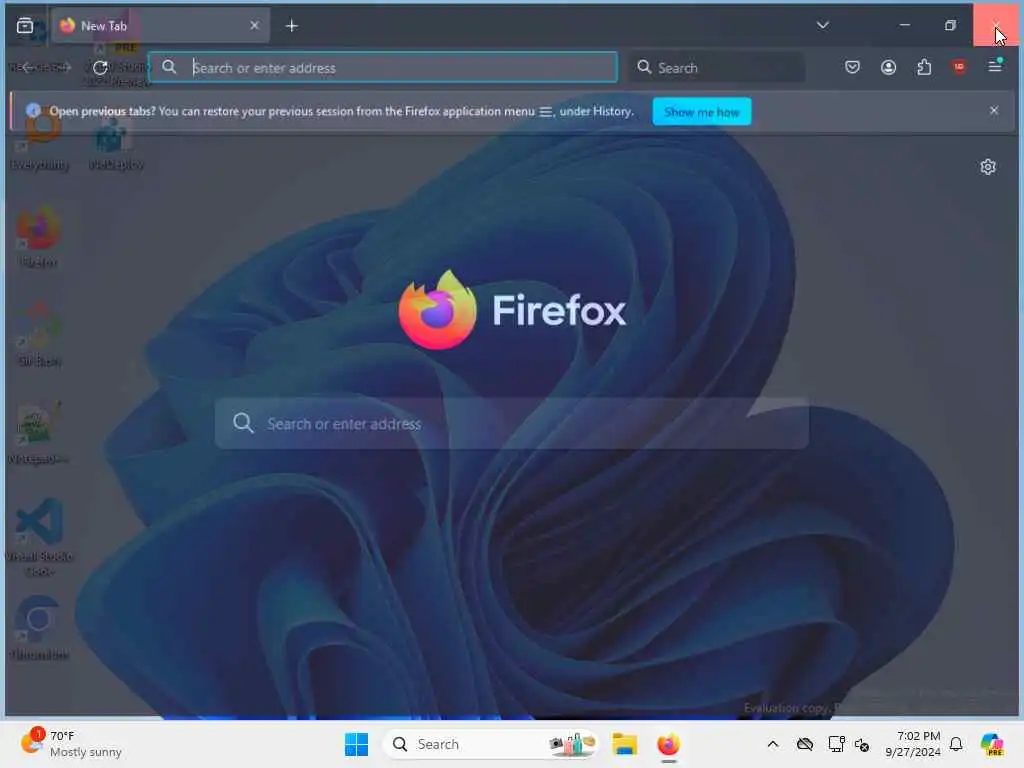Select the Git Bash desktop icon
The height and width of the screenshot is (768, 1024).
coord(39,334)
